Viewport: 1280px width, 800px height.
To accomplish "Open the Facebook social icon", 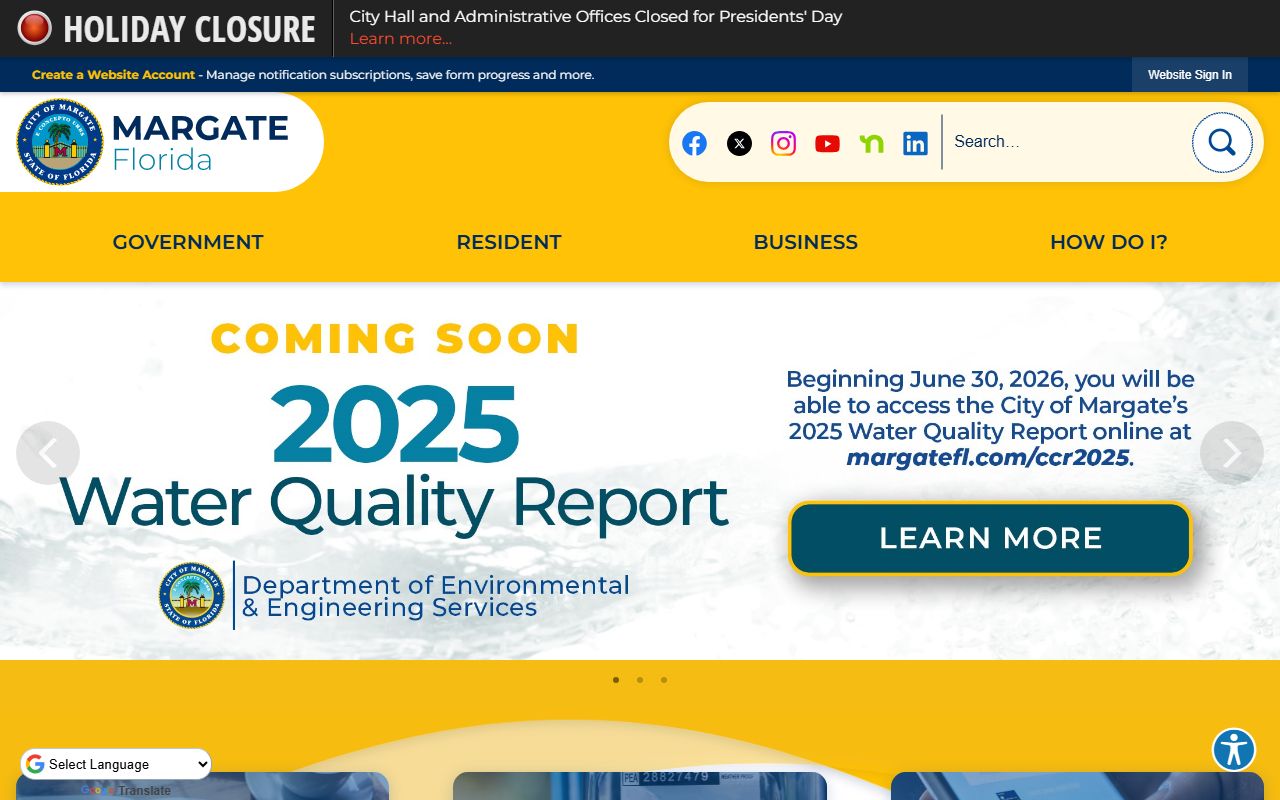I will 694,143.
